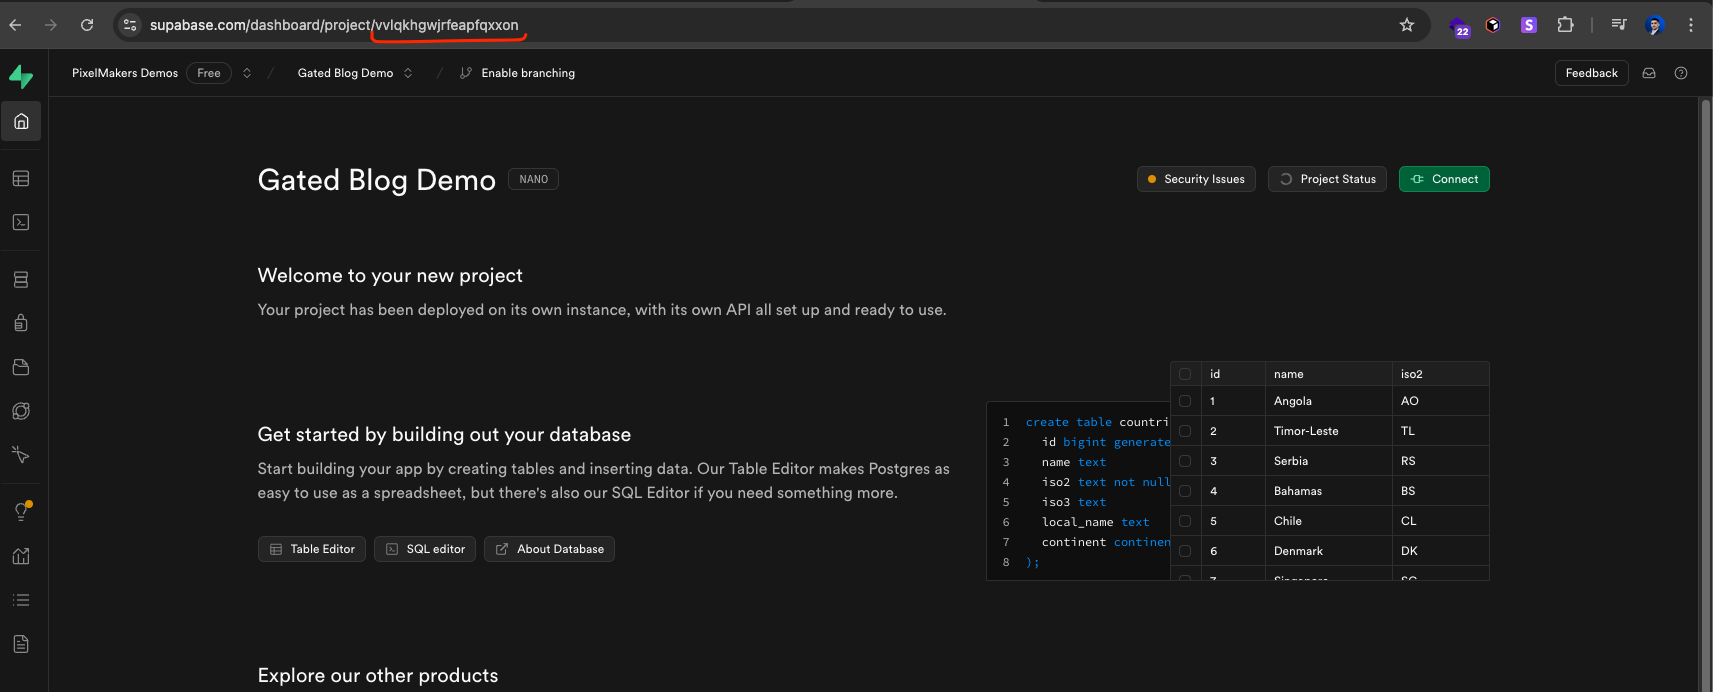Open Project Status

1327,179
